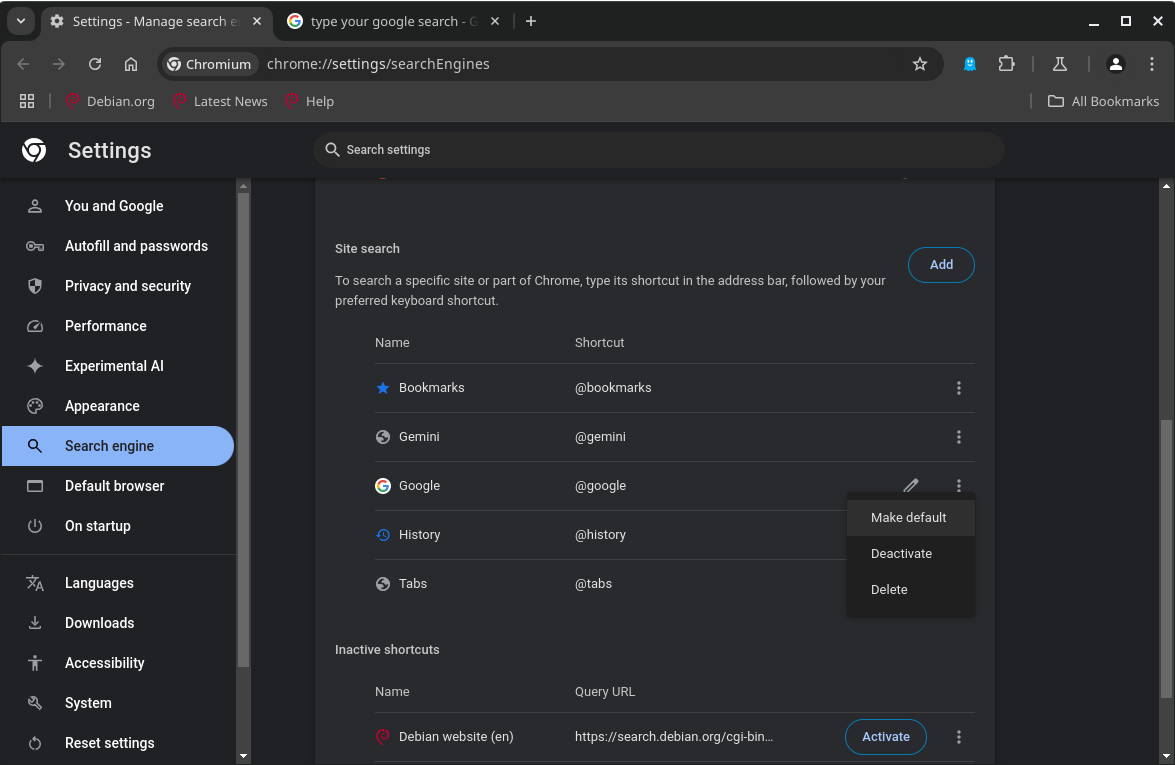Open more actions for Debian website
Screen dimensions: 1175x765
tap(958, 737)
